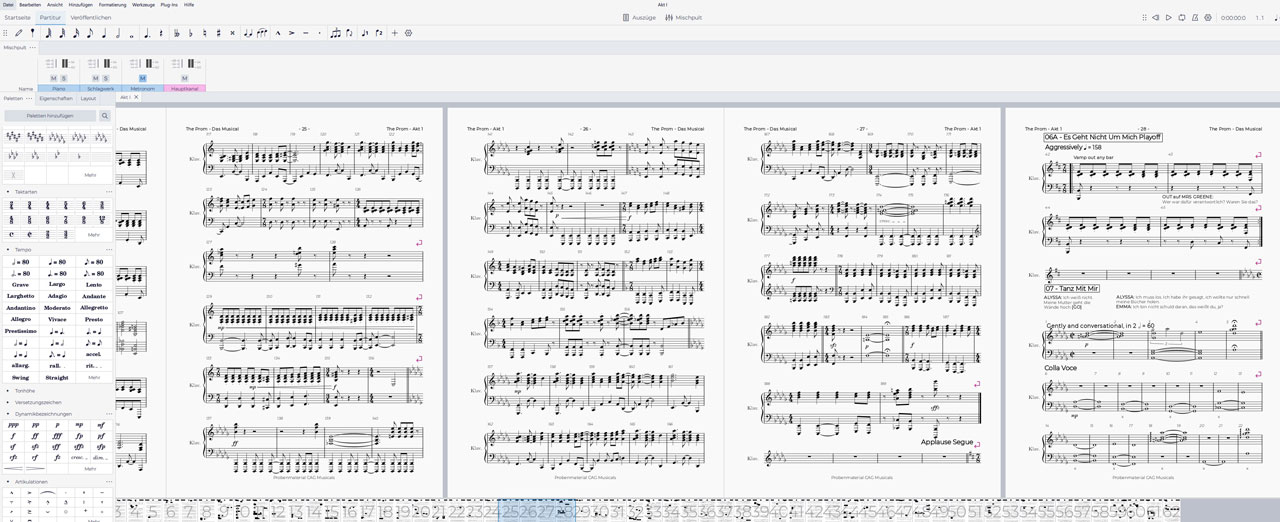The height and width of the screenshot is (522, 1280).
Task: Apply natural accidental
Action: pyautogui.click(x=204, y=33)
